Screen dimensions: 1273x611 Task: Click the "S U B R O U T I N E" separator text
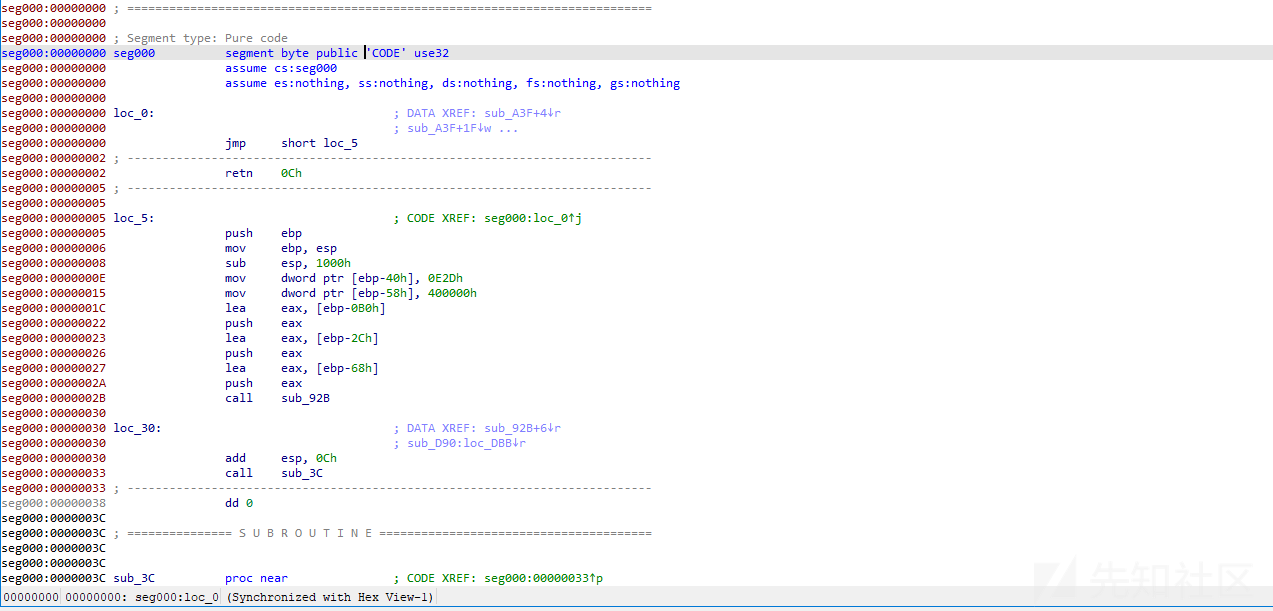(x=306, y=533)
